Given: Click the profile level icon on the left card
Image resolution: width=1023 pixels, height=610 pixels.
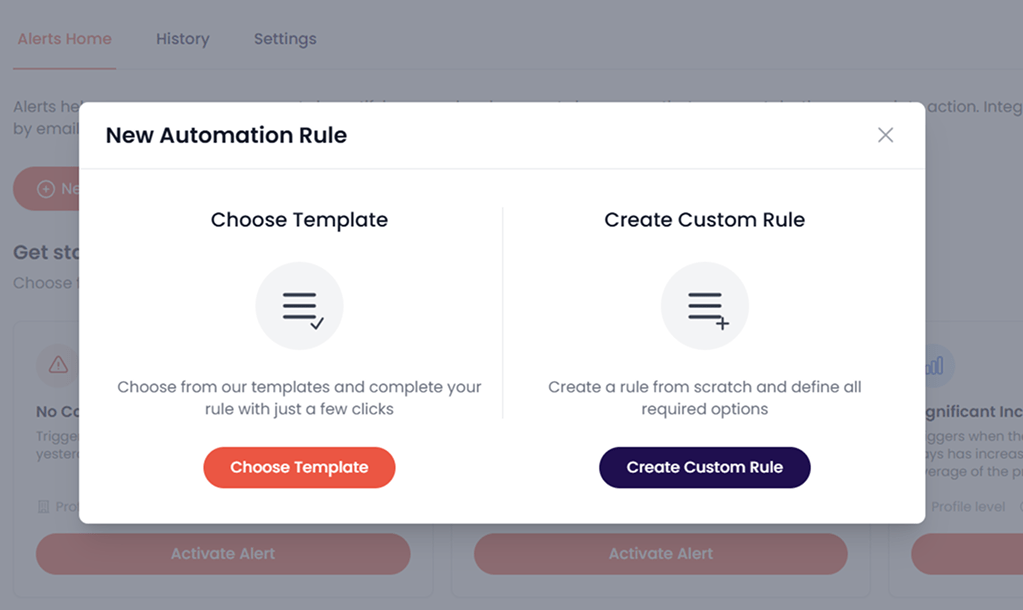Looking at the screenshot, I should [x=43, y=507].
